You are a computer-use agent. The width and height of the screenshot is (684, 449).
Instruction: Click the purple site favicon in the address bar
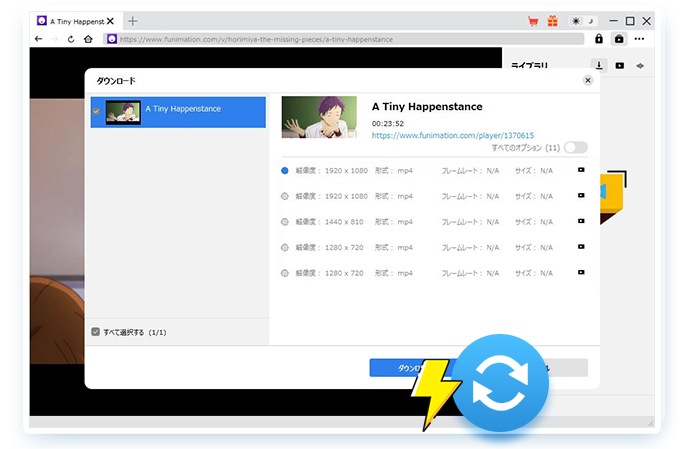click(112, 39)
